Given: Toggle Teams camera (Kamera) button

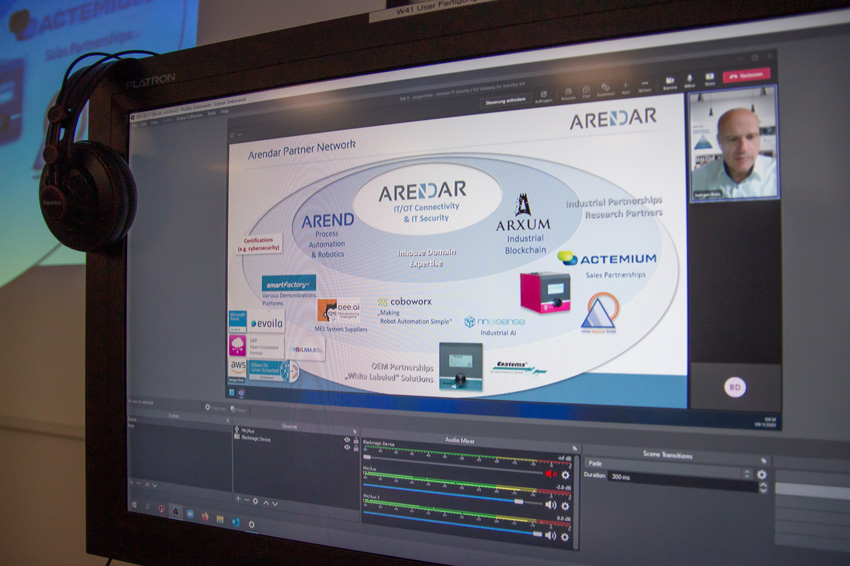Looking at the screenshot, I should tap(670, 82).
